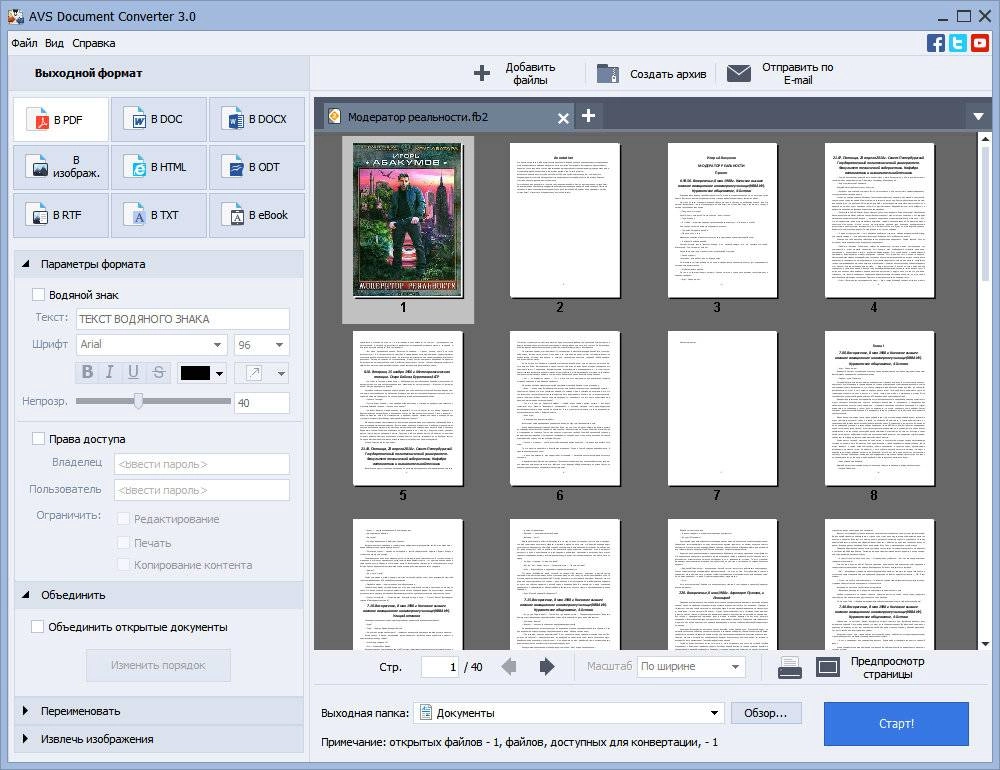Expand the Извлечь изображения section
The height and width of the screenshot is (770, 1000).
(26, 739)
